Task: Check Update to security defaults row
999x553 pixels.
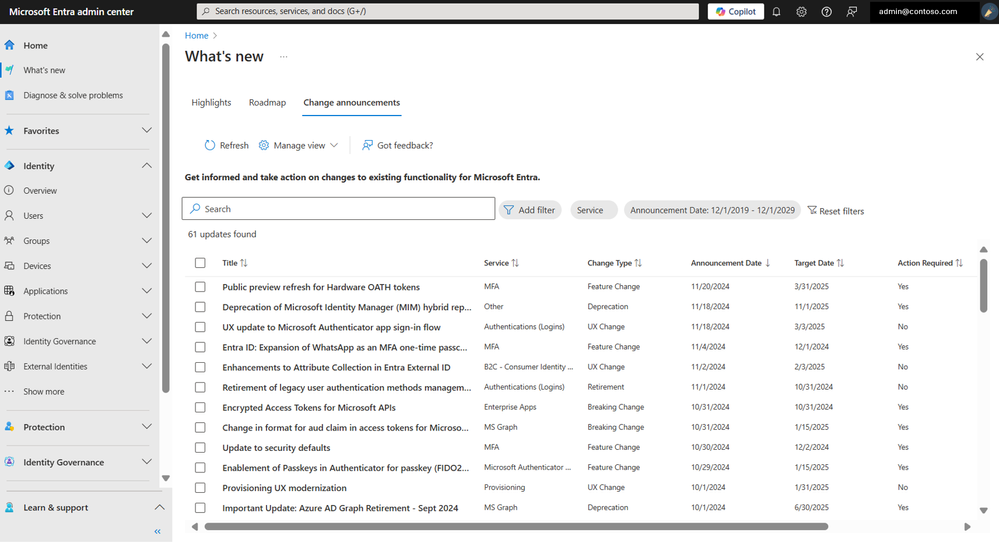Action: 200,448
